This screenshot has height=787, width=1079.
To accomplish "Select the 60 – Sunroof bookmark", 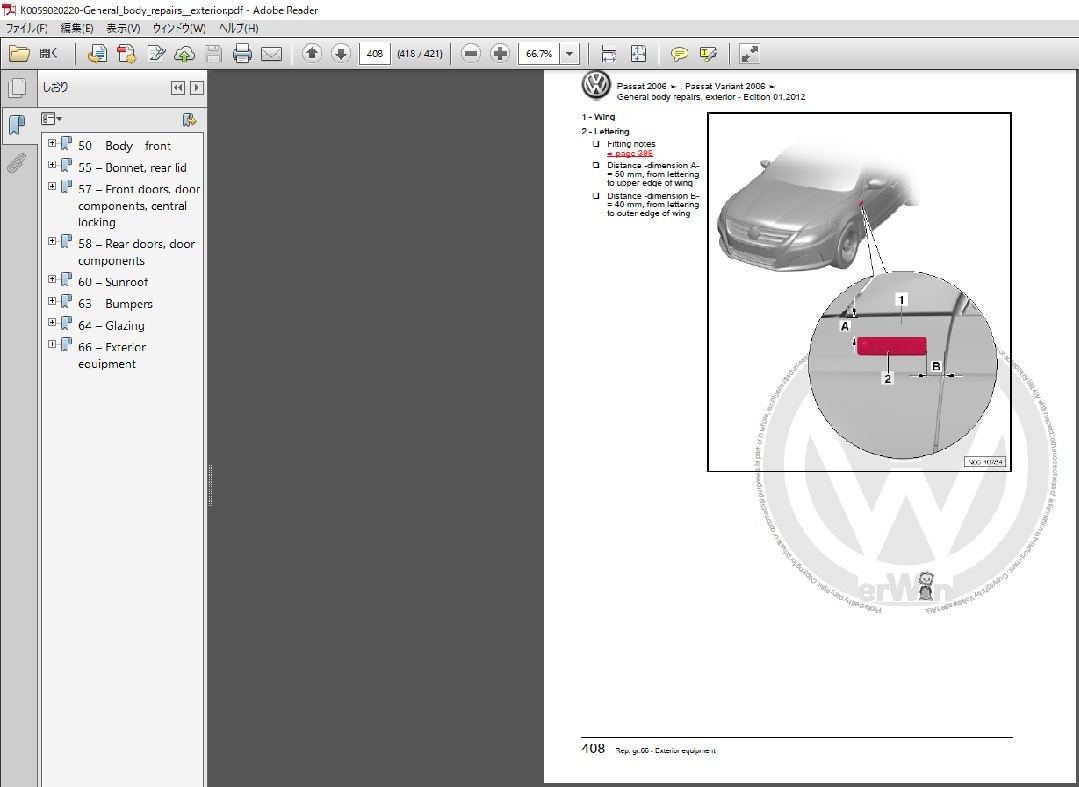I will point(113,282).
